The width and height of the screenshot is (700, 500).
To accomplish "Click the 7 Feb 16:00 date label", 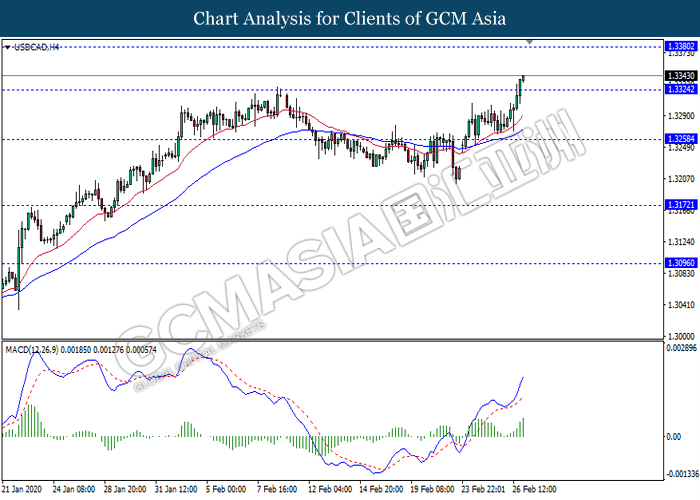I will tap(277, 489).
